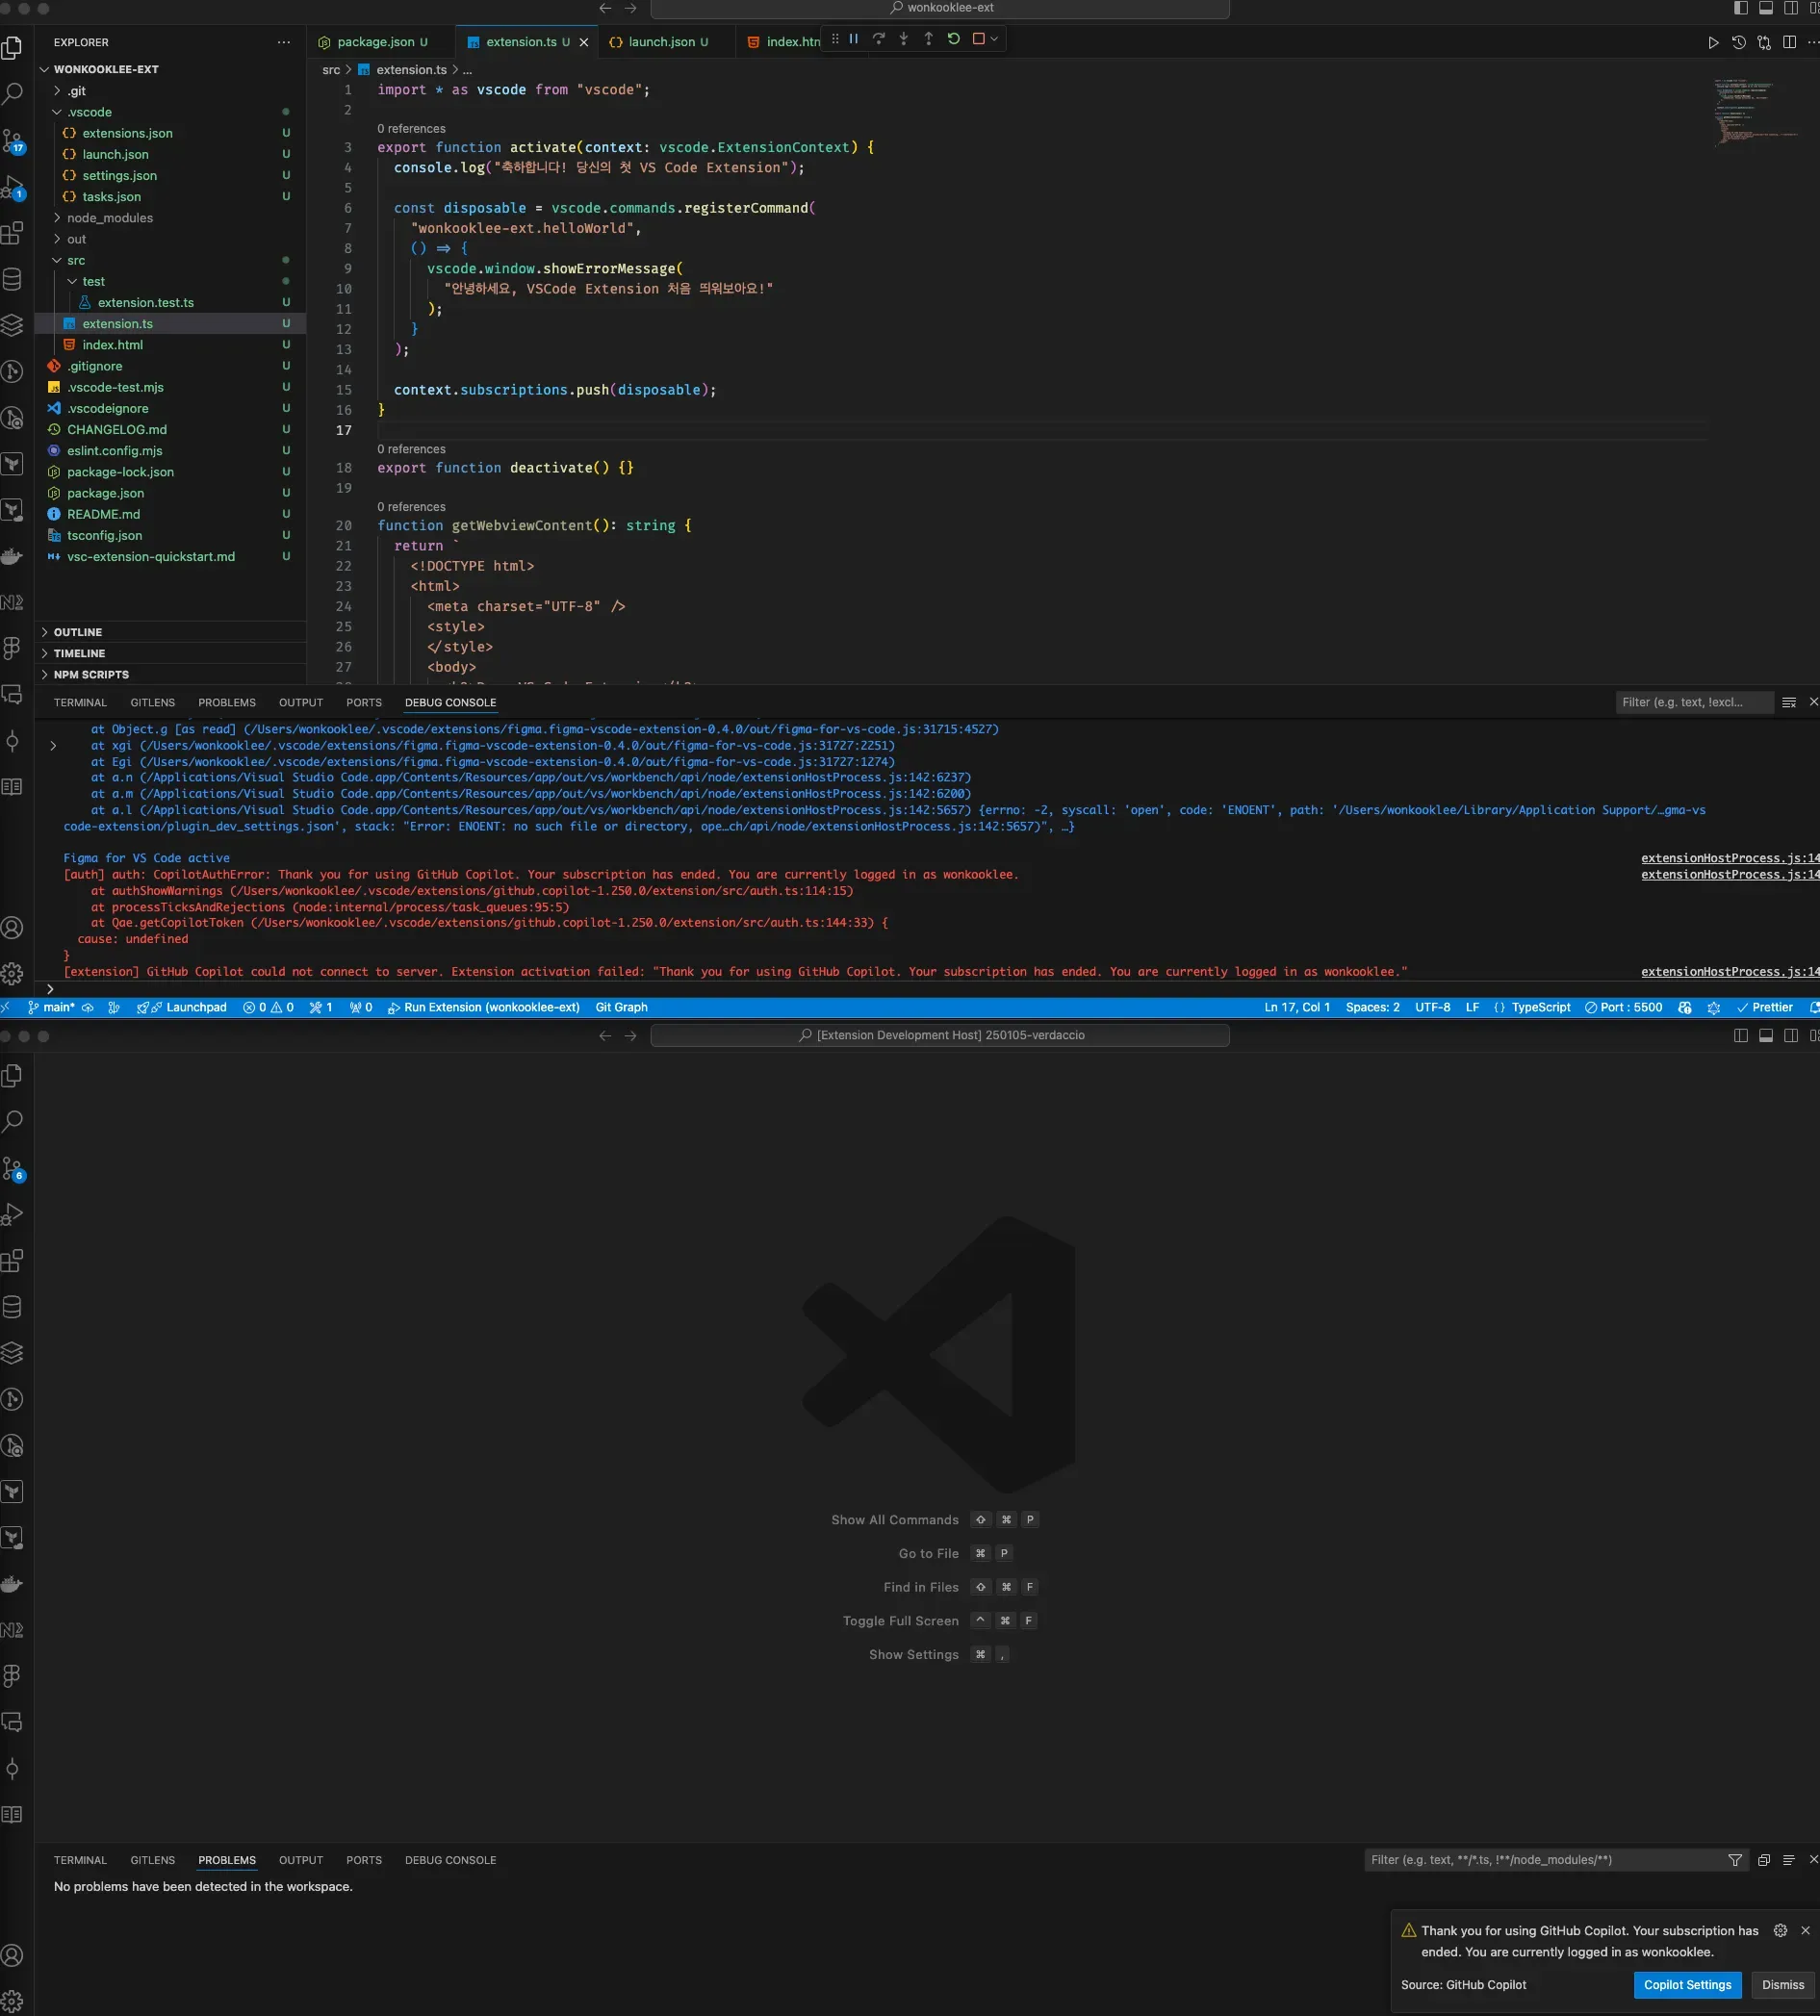Screen dimensions: 1820x2016
Task: Open Docker view in Extension Development Host window
Action: click(13, 1584)
